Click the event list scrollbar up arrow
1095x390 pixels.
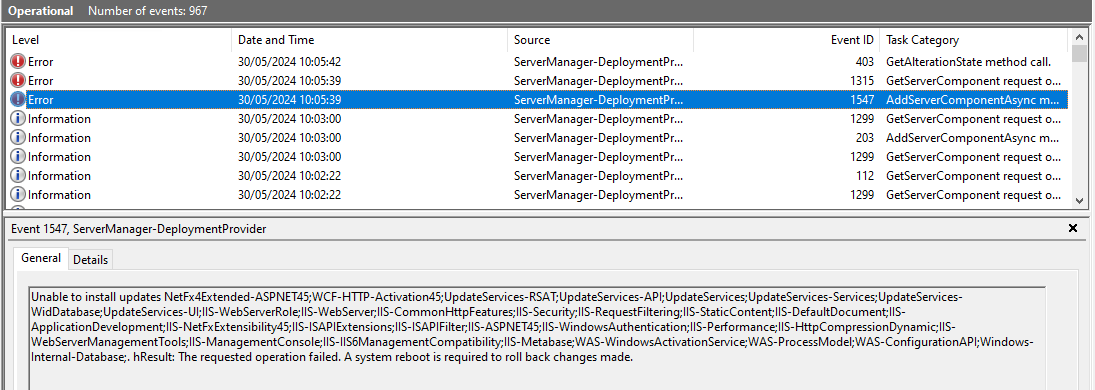(1078, 36)
